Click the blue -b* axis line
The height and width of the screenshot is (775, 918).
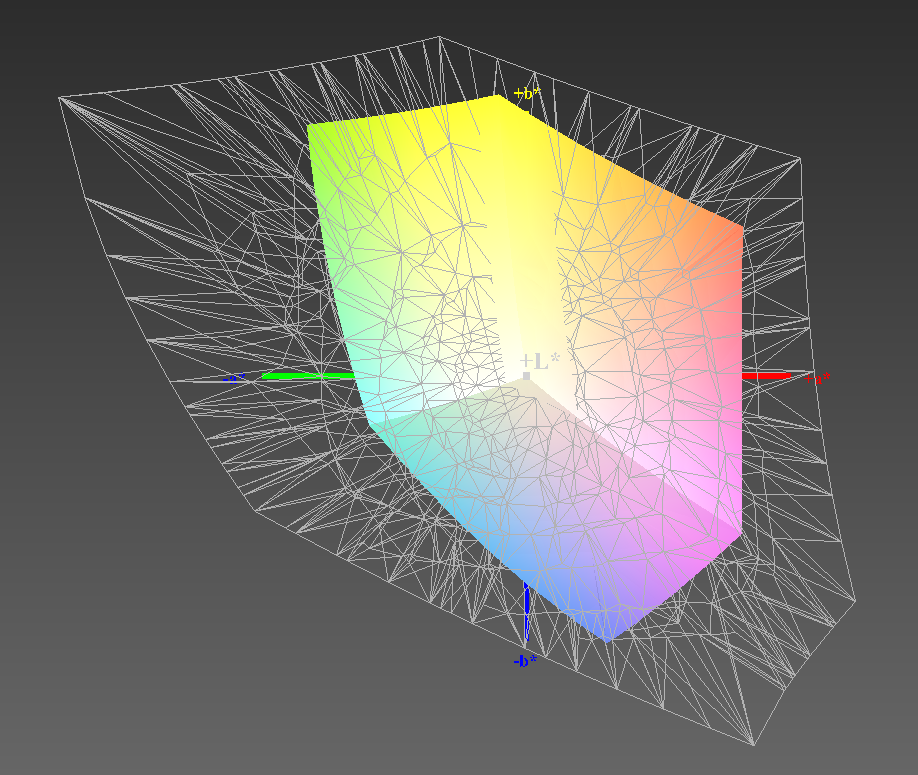pyautogui.click(x=527, y=612)
